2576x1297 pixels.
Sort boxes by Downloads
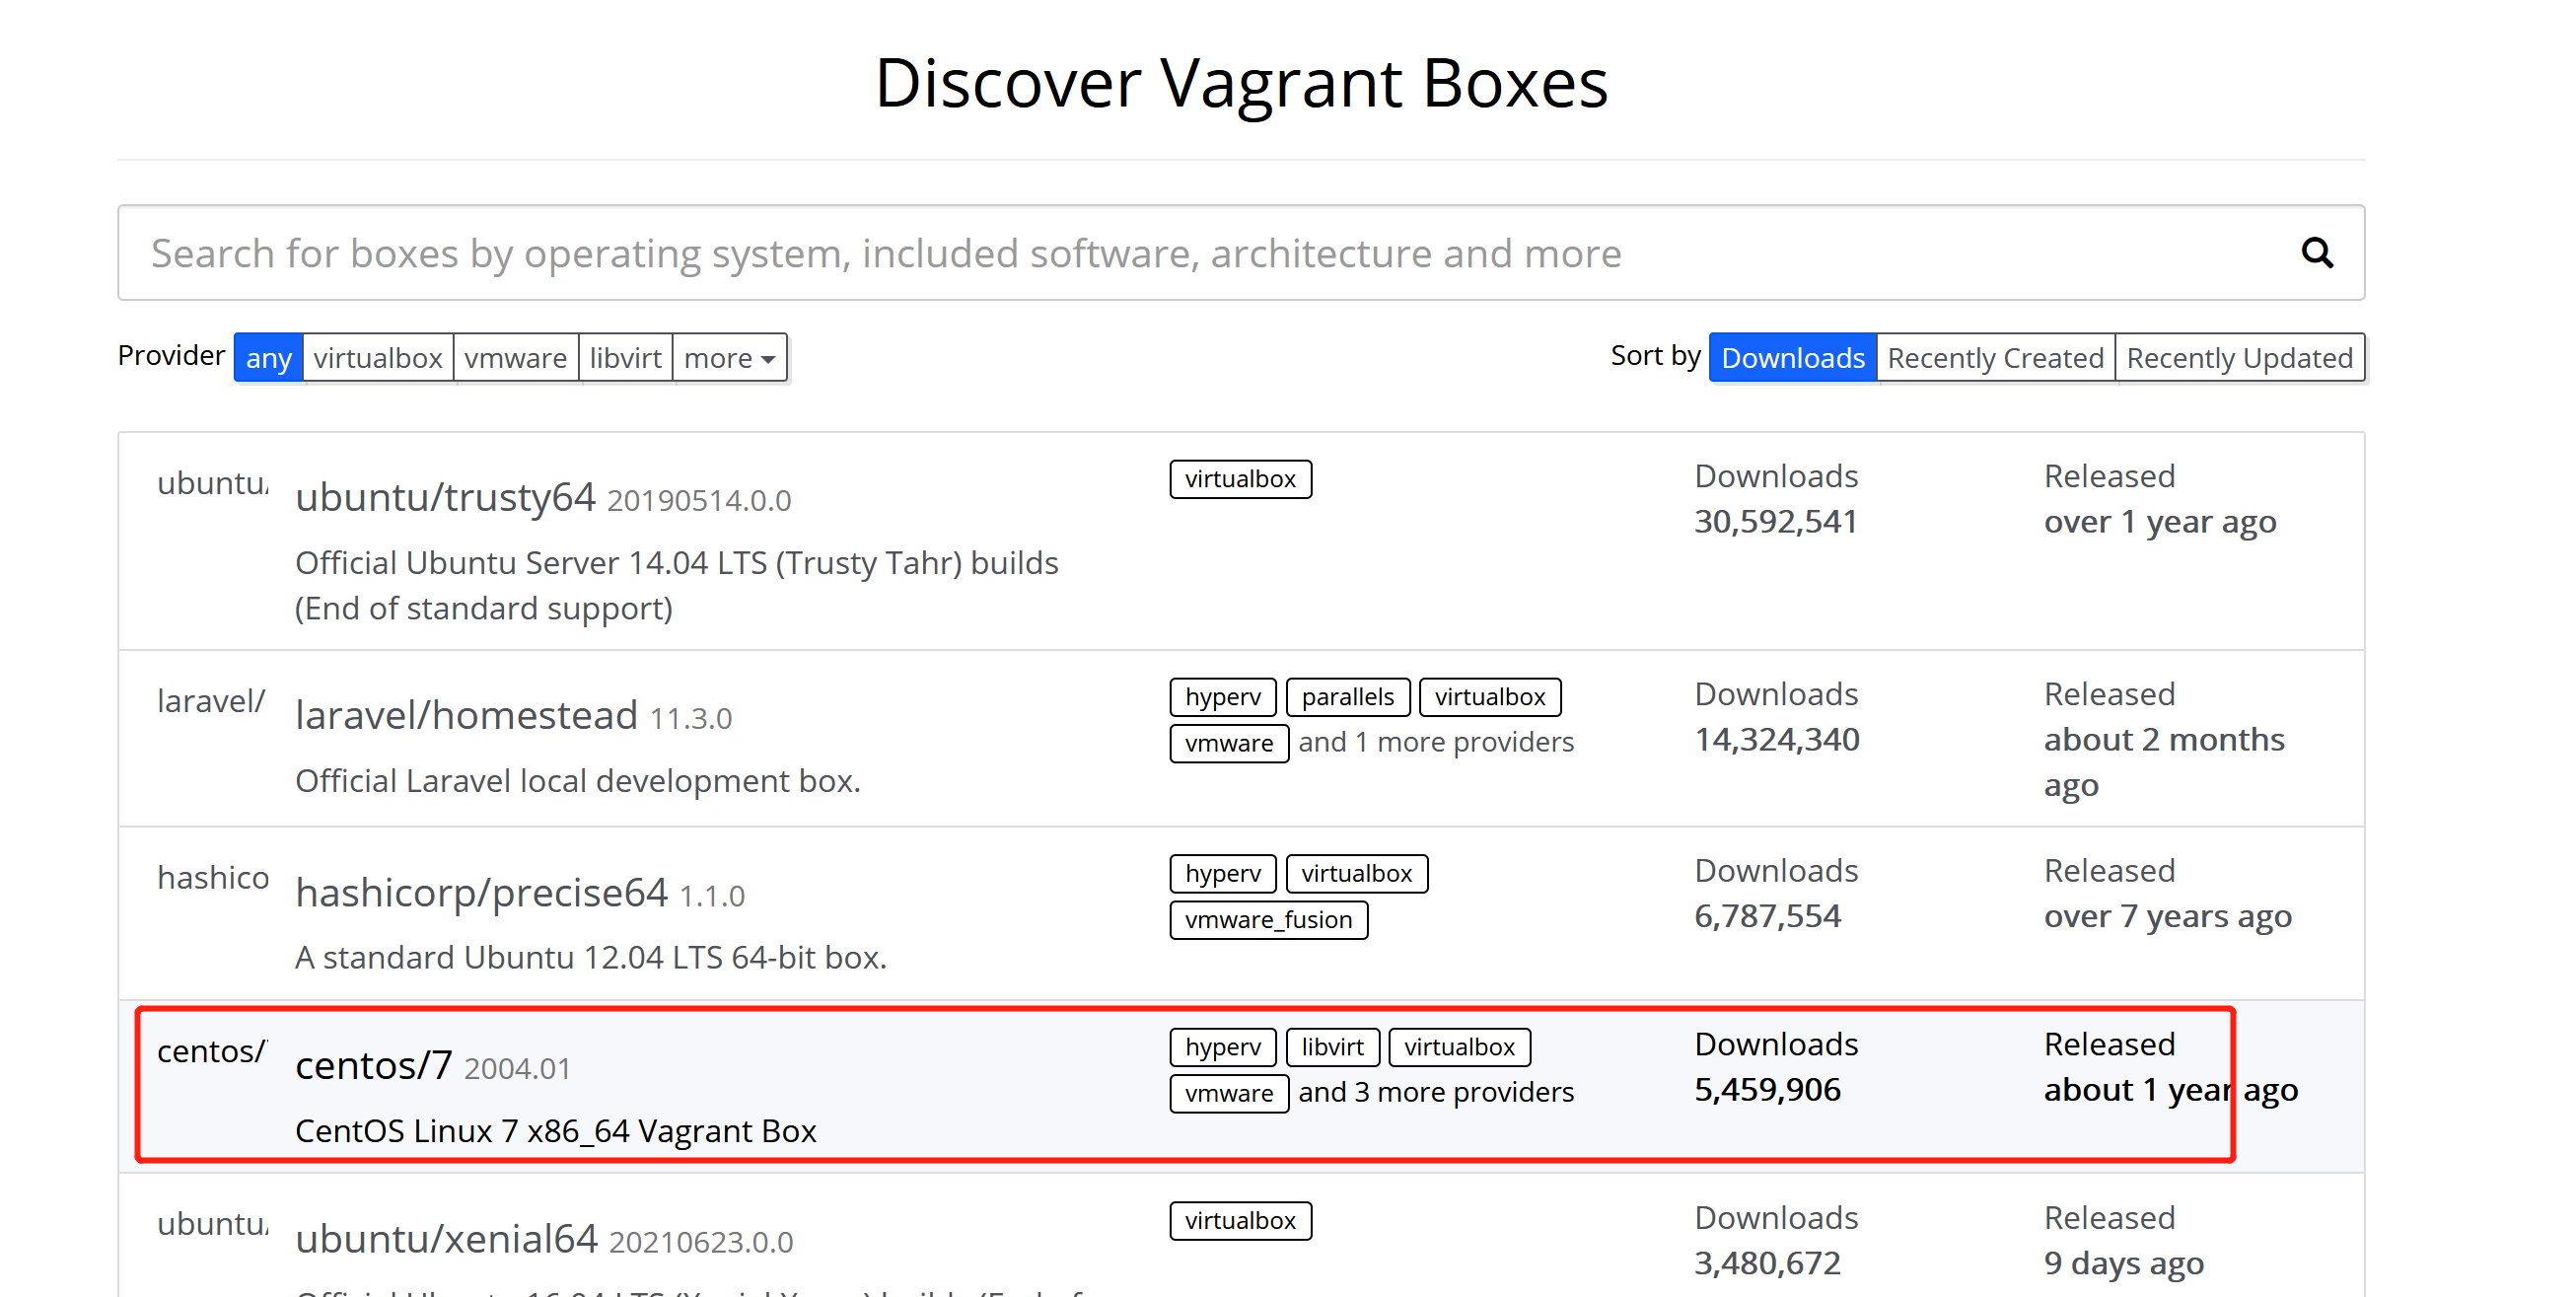tap(1792, 358)
